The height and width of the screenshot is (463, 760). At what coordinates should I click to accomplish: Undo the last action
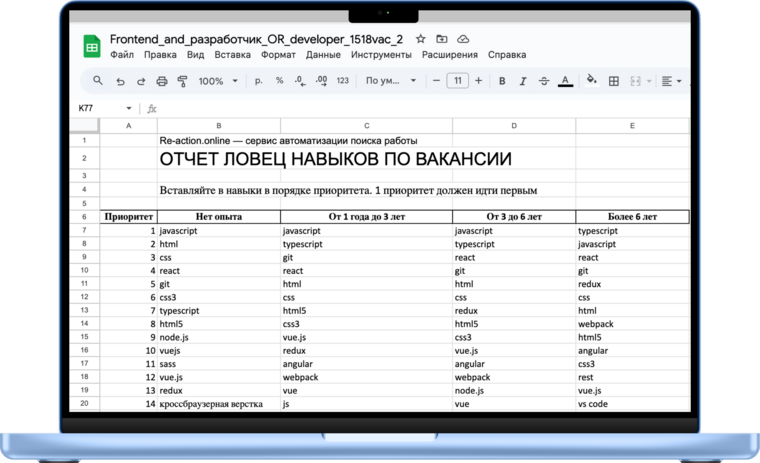tap(120, 81)
